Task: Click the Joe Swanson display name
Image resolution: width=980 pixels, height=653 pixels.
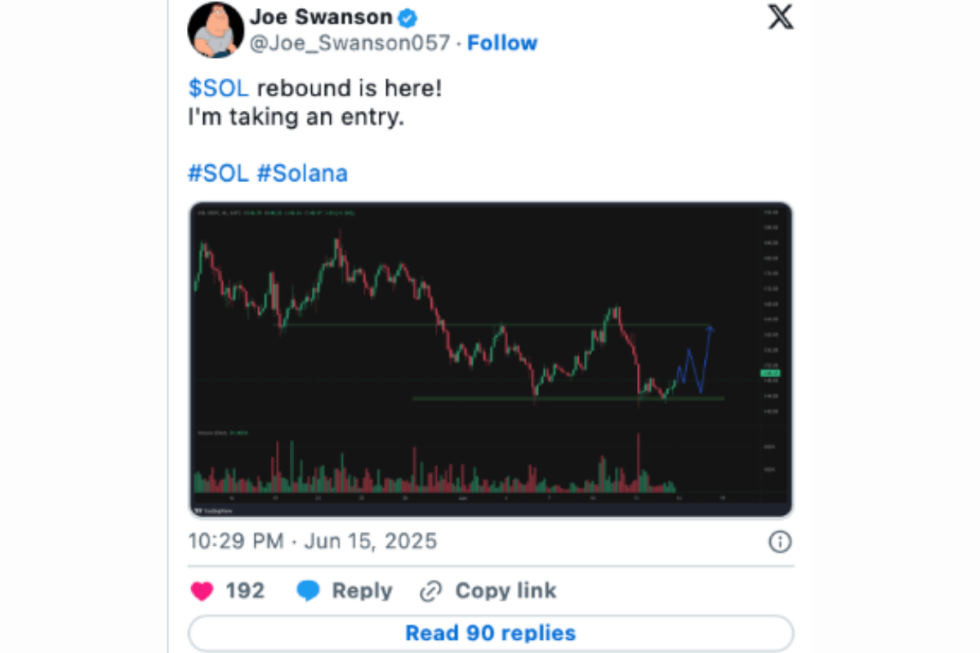Action: click(x=318, y=15)
